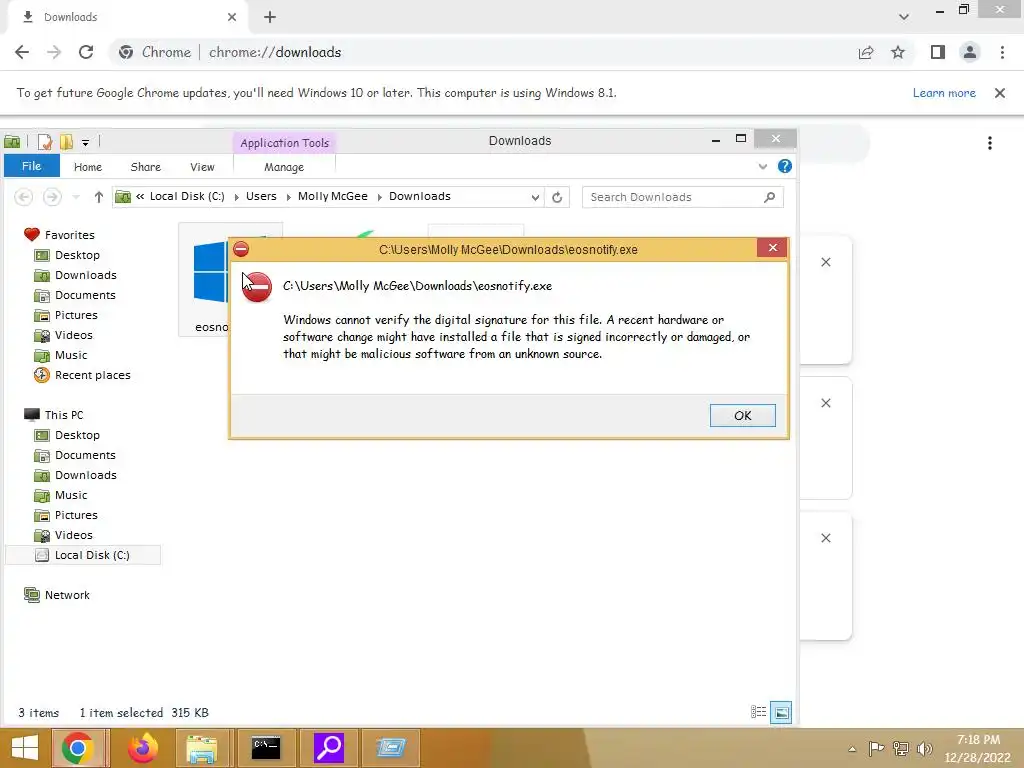Switch to the Home ribbon tab
The height and width of the screenshot is (768, 1024).
point(88,167)
